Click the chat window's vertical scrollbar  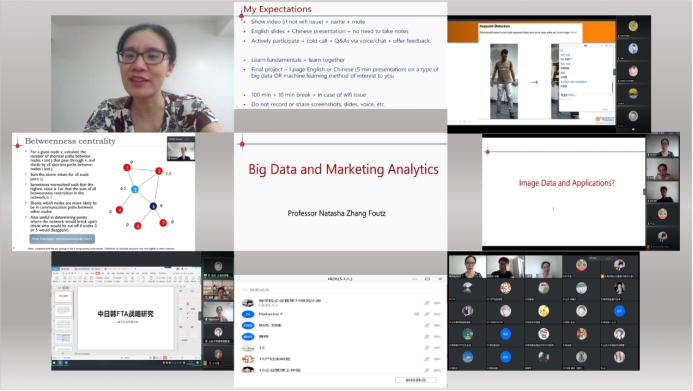612,87
